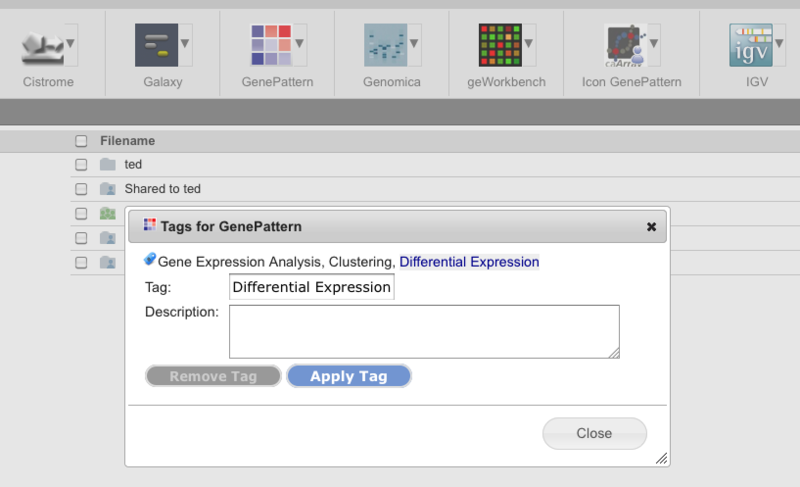Launch the IGV tool icon
This screenshot has width=800, height=487.
(x=751, y=45)
